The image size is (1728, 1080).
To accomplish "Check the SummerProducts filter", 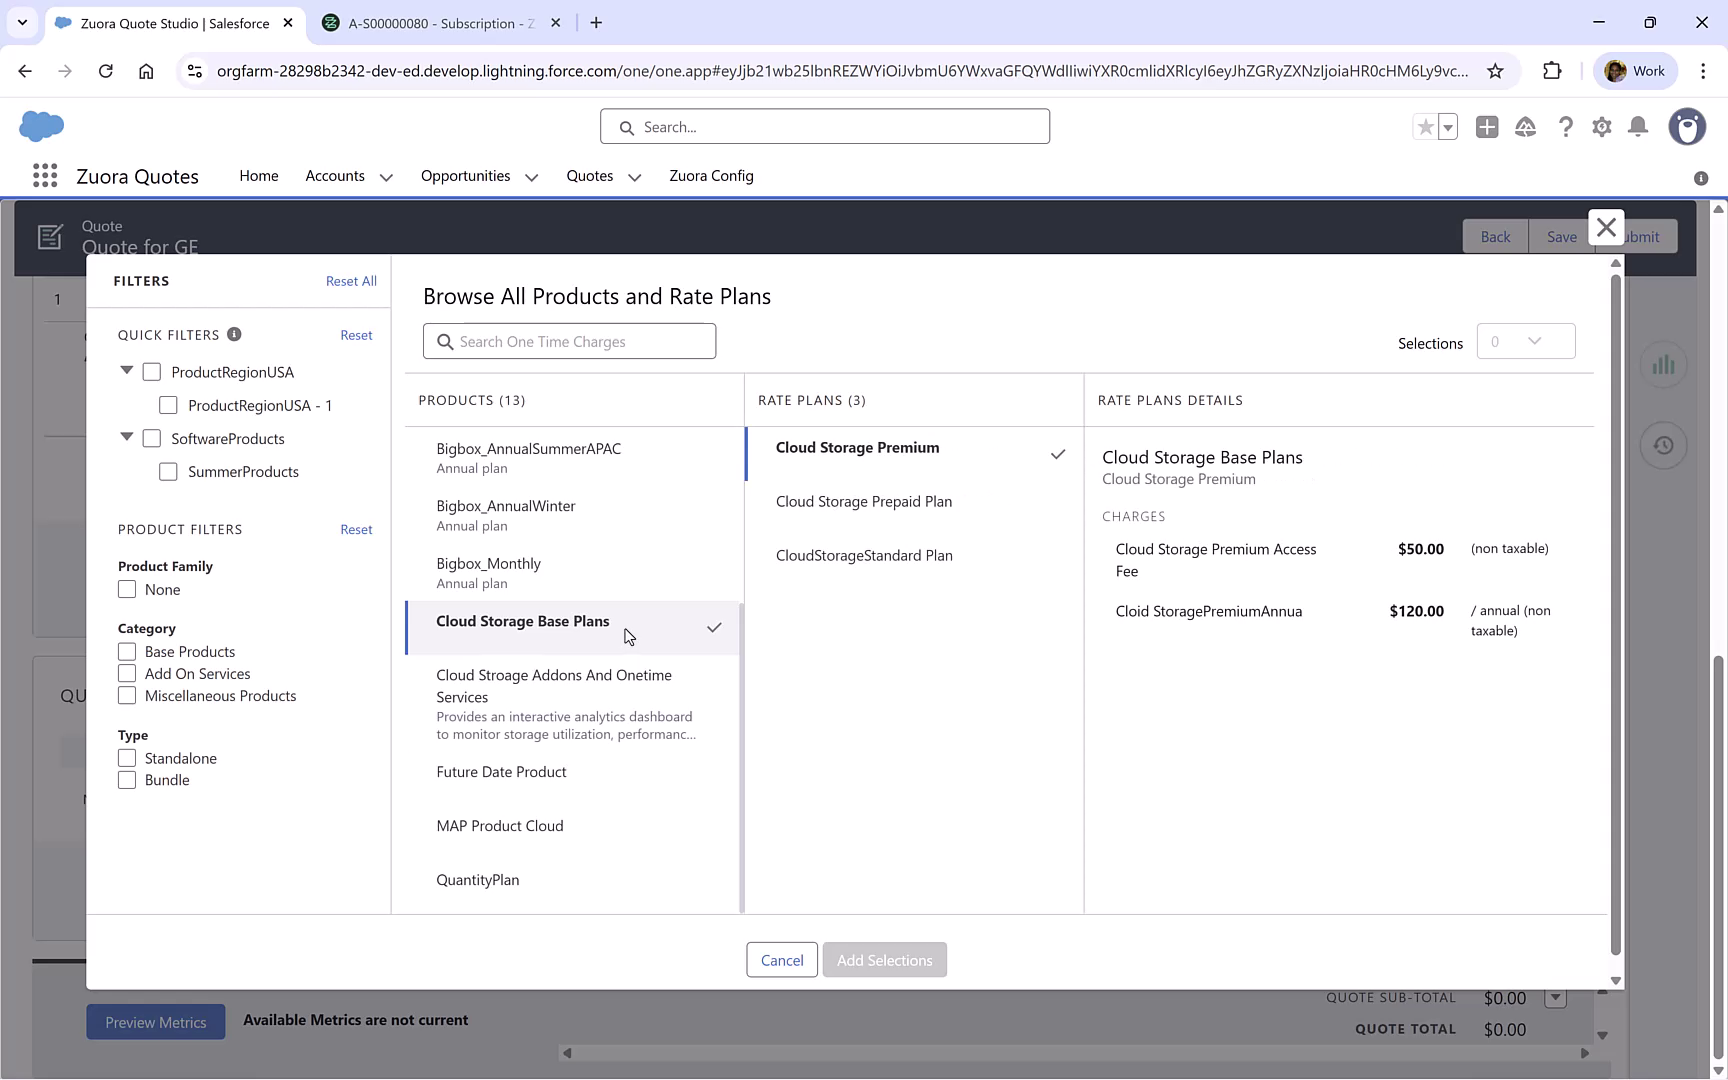I will click(x=168, y=471).
